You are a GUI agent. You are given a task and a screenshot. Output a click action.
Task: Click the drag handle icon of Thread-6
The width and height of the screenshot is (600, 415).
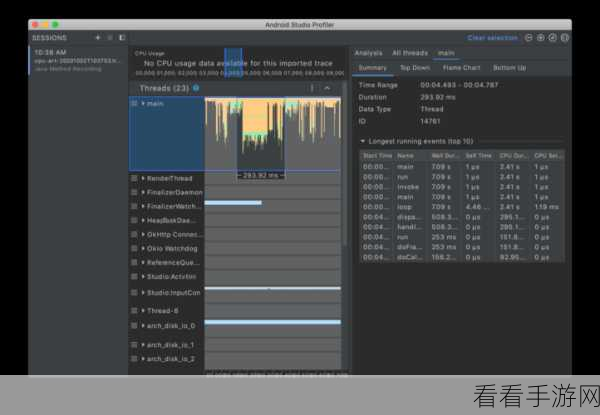[x=134, y=311]
